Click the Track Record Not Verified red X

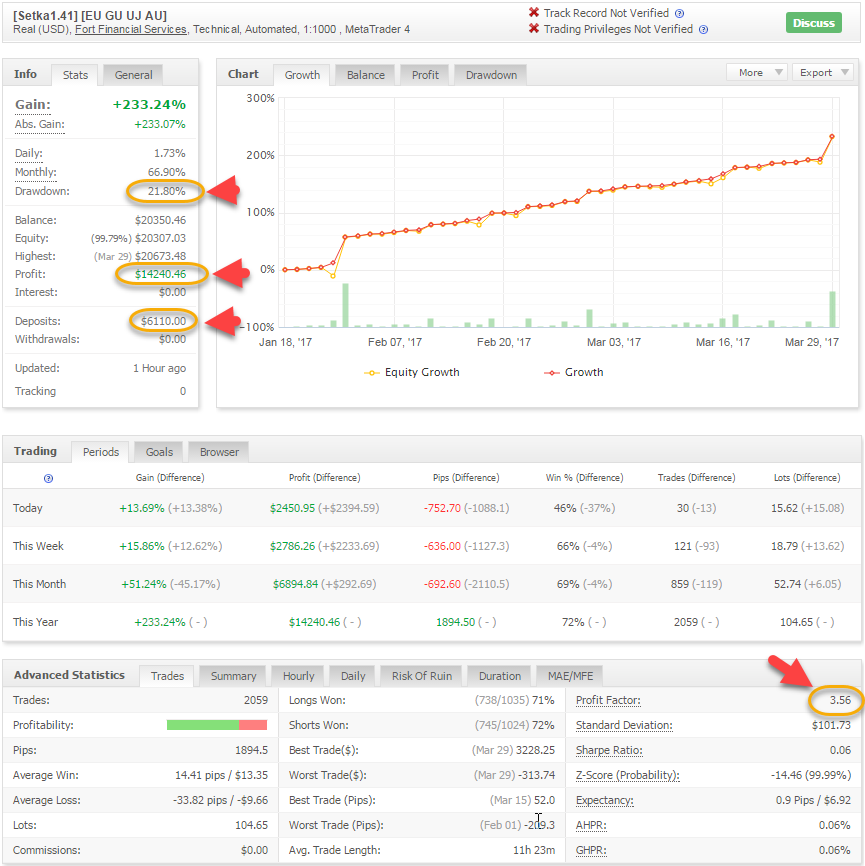point(534,12)
